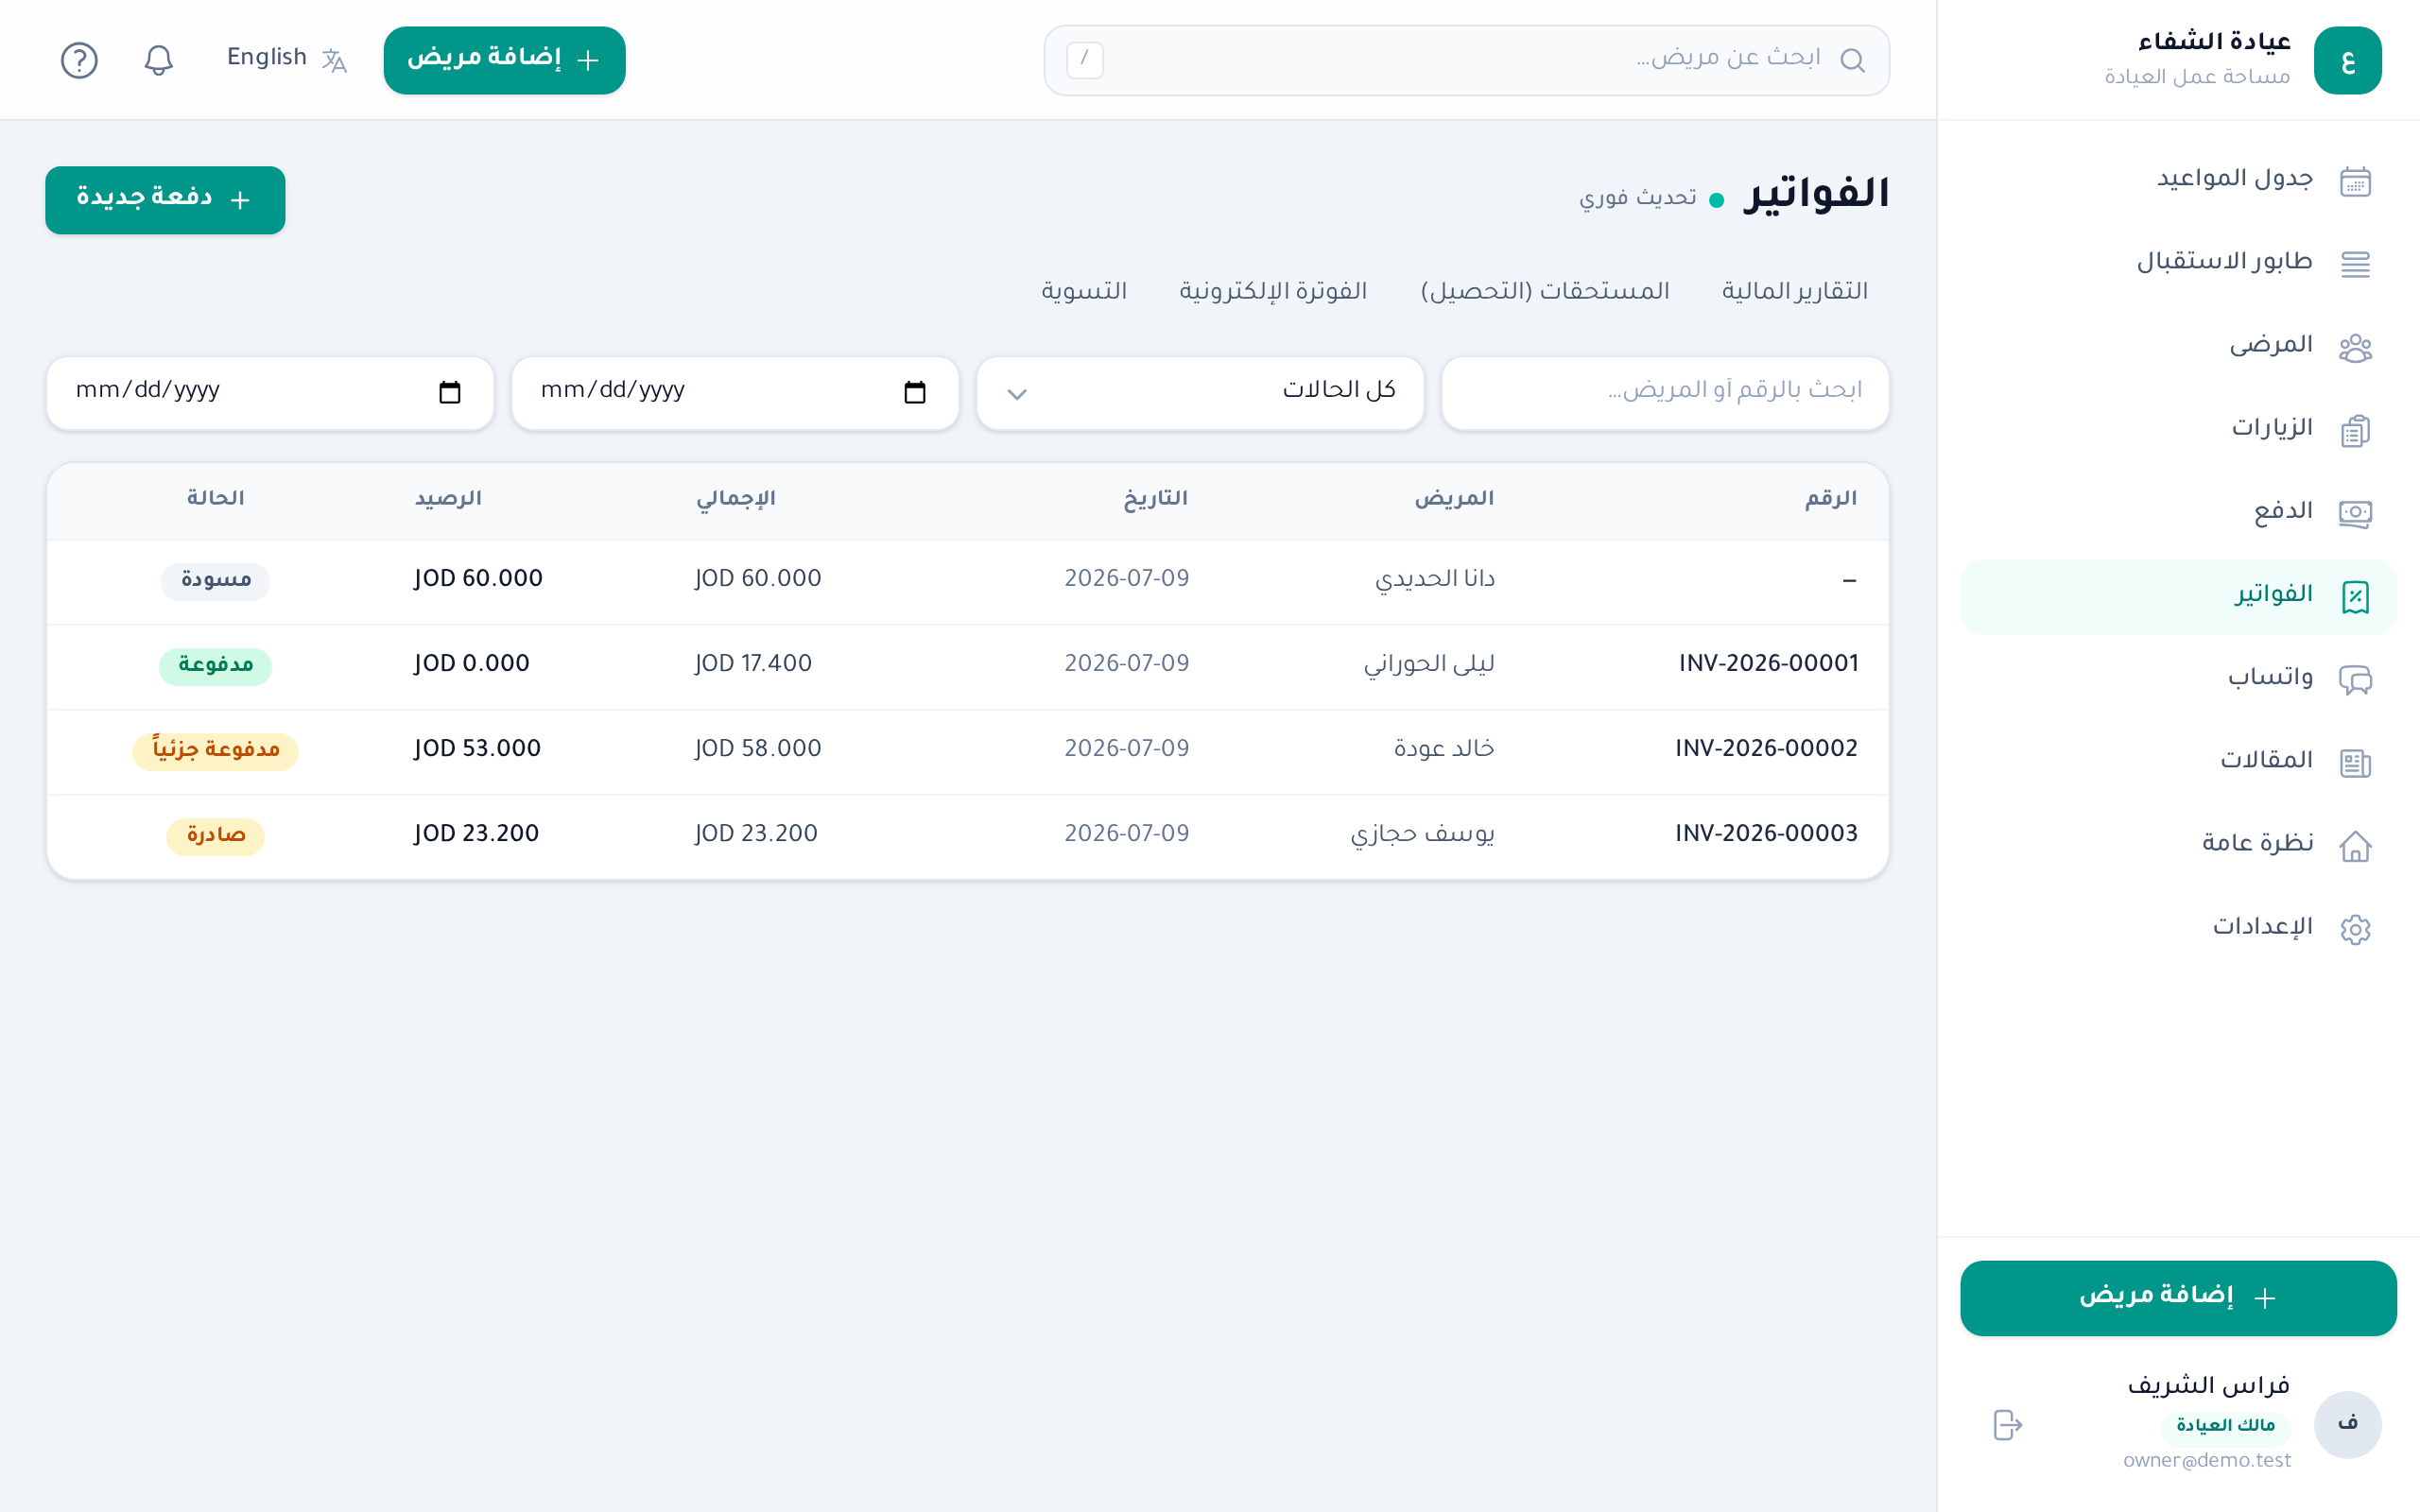Click the user avatar ف

coord(2347,1424)
